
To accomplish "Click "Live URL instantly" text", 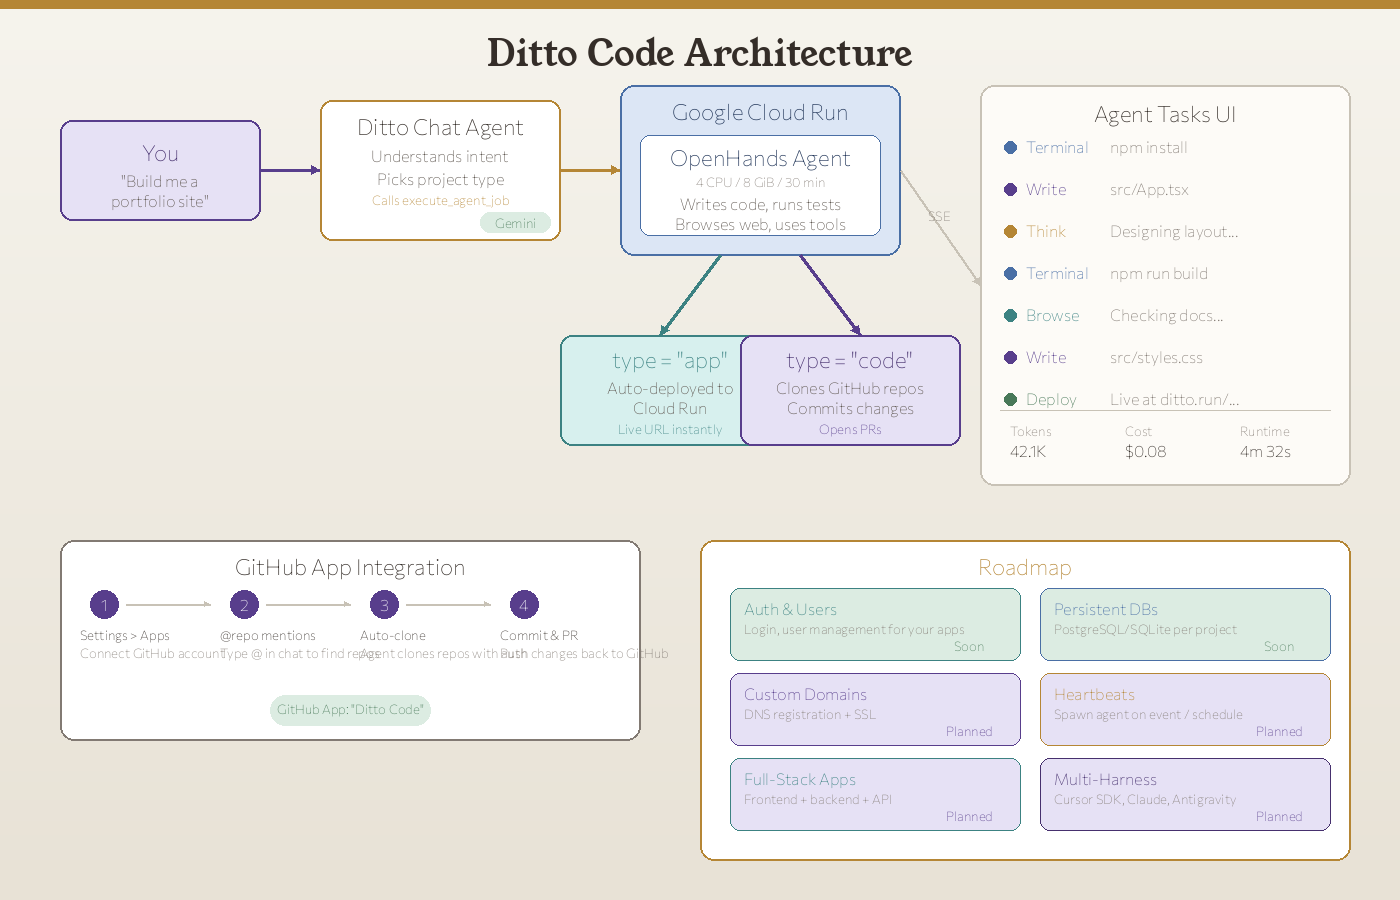I will 670,430.
